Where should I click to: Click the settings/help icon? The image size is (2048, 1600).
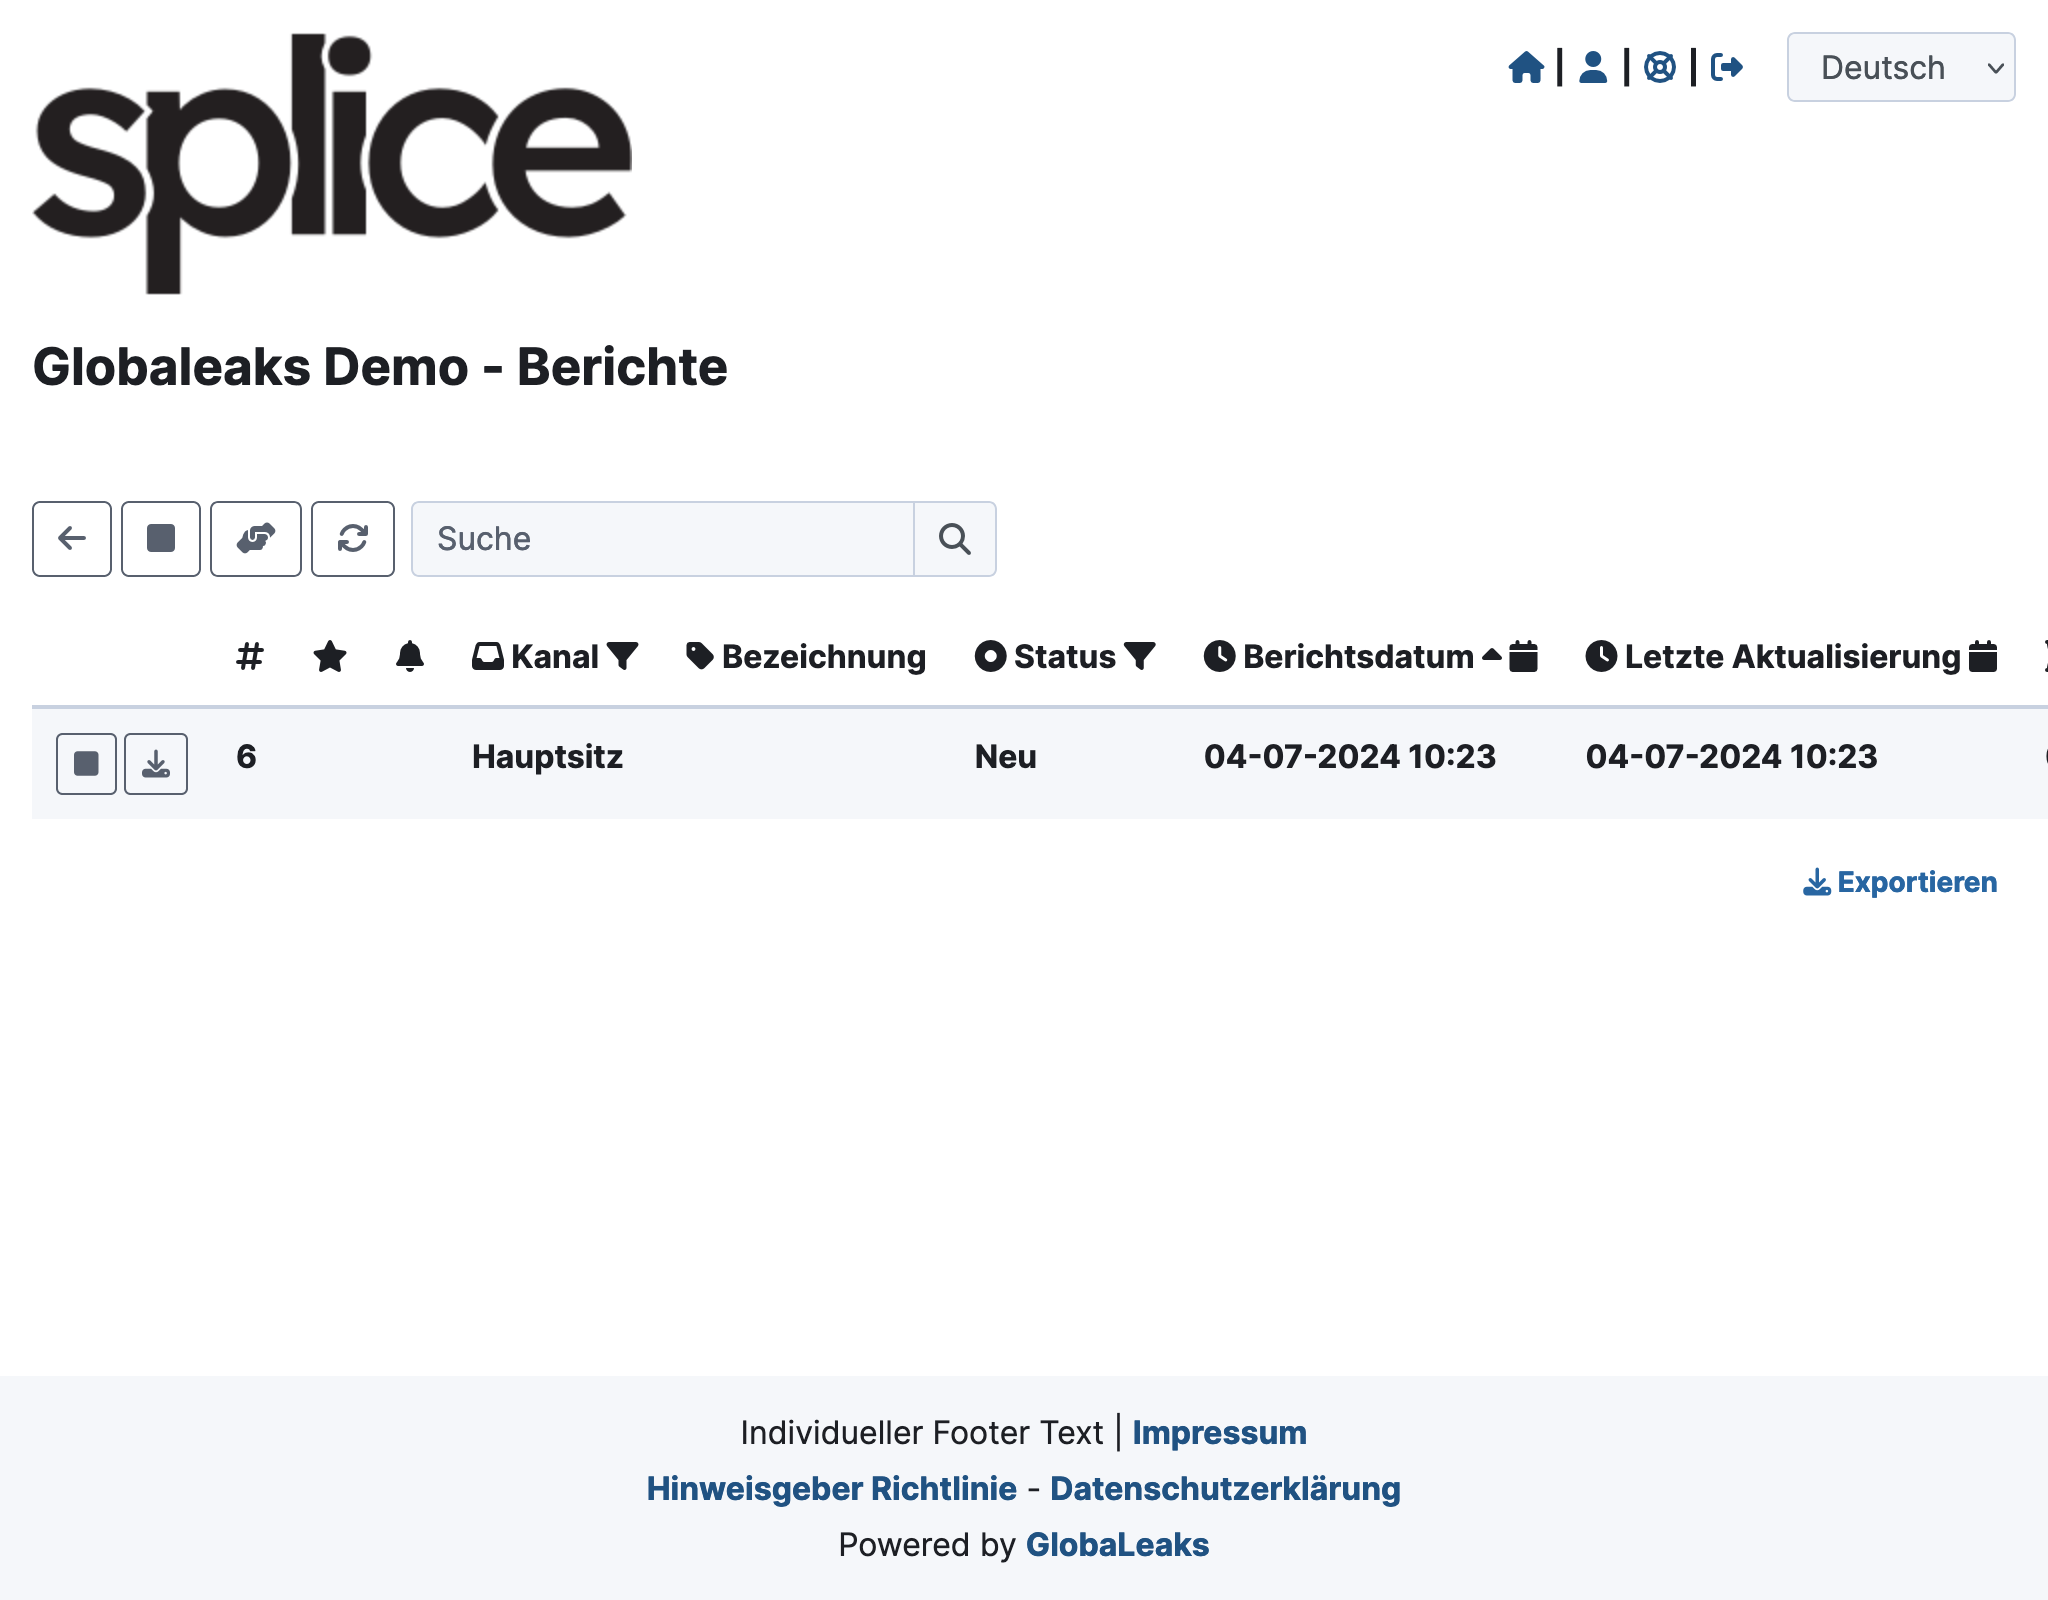pyautogui.click(x=1659, y=67)
